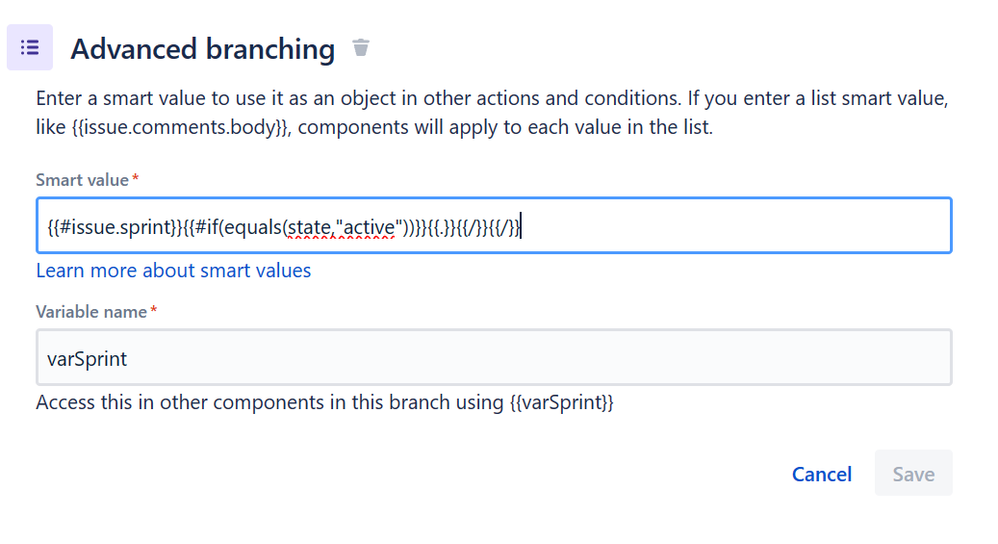
Task: Save the advanced branching configuration
Action: pos(913,473)
